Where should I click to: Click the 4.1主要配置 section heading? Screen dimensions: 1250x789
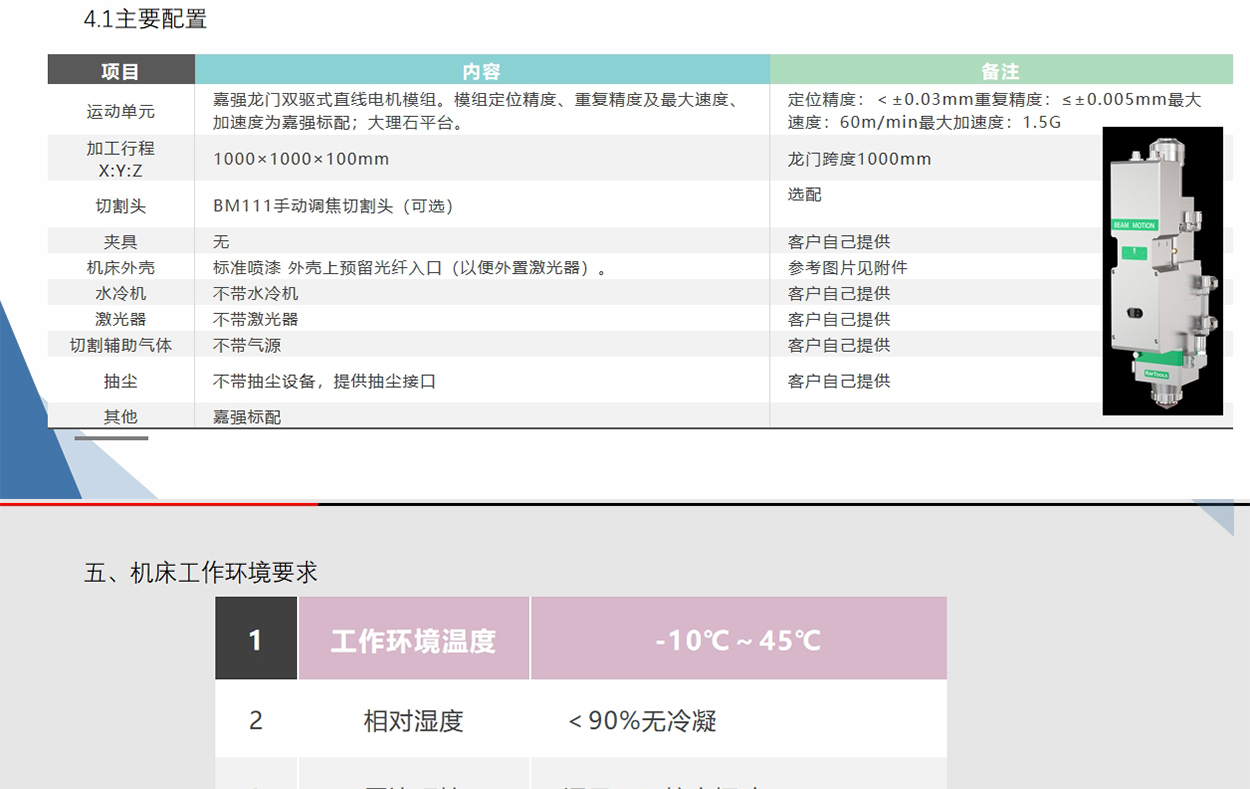[145, 19]
